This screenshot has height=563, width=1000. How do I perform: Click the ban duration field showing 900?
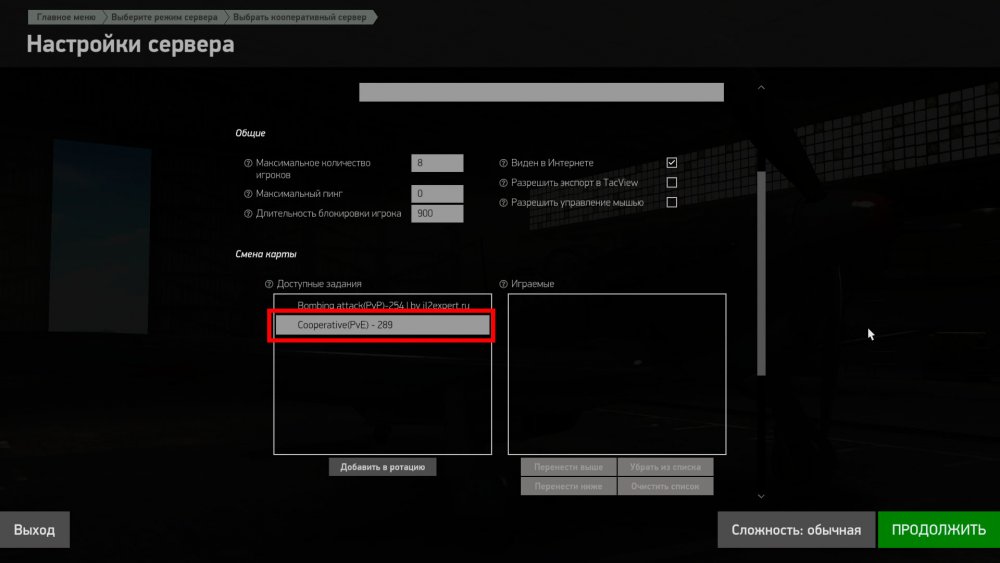pyautogui.click(x=437, y=214)
